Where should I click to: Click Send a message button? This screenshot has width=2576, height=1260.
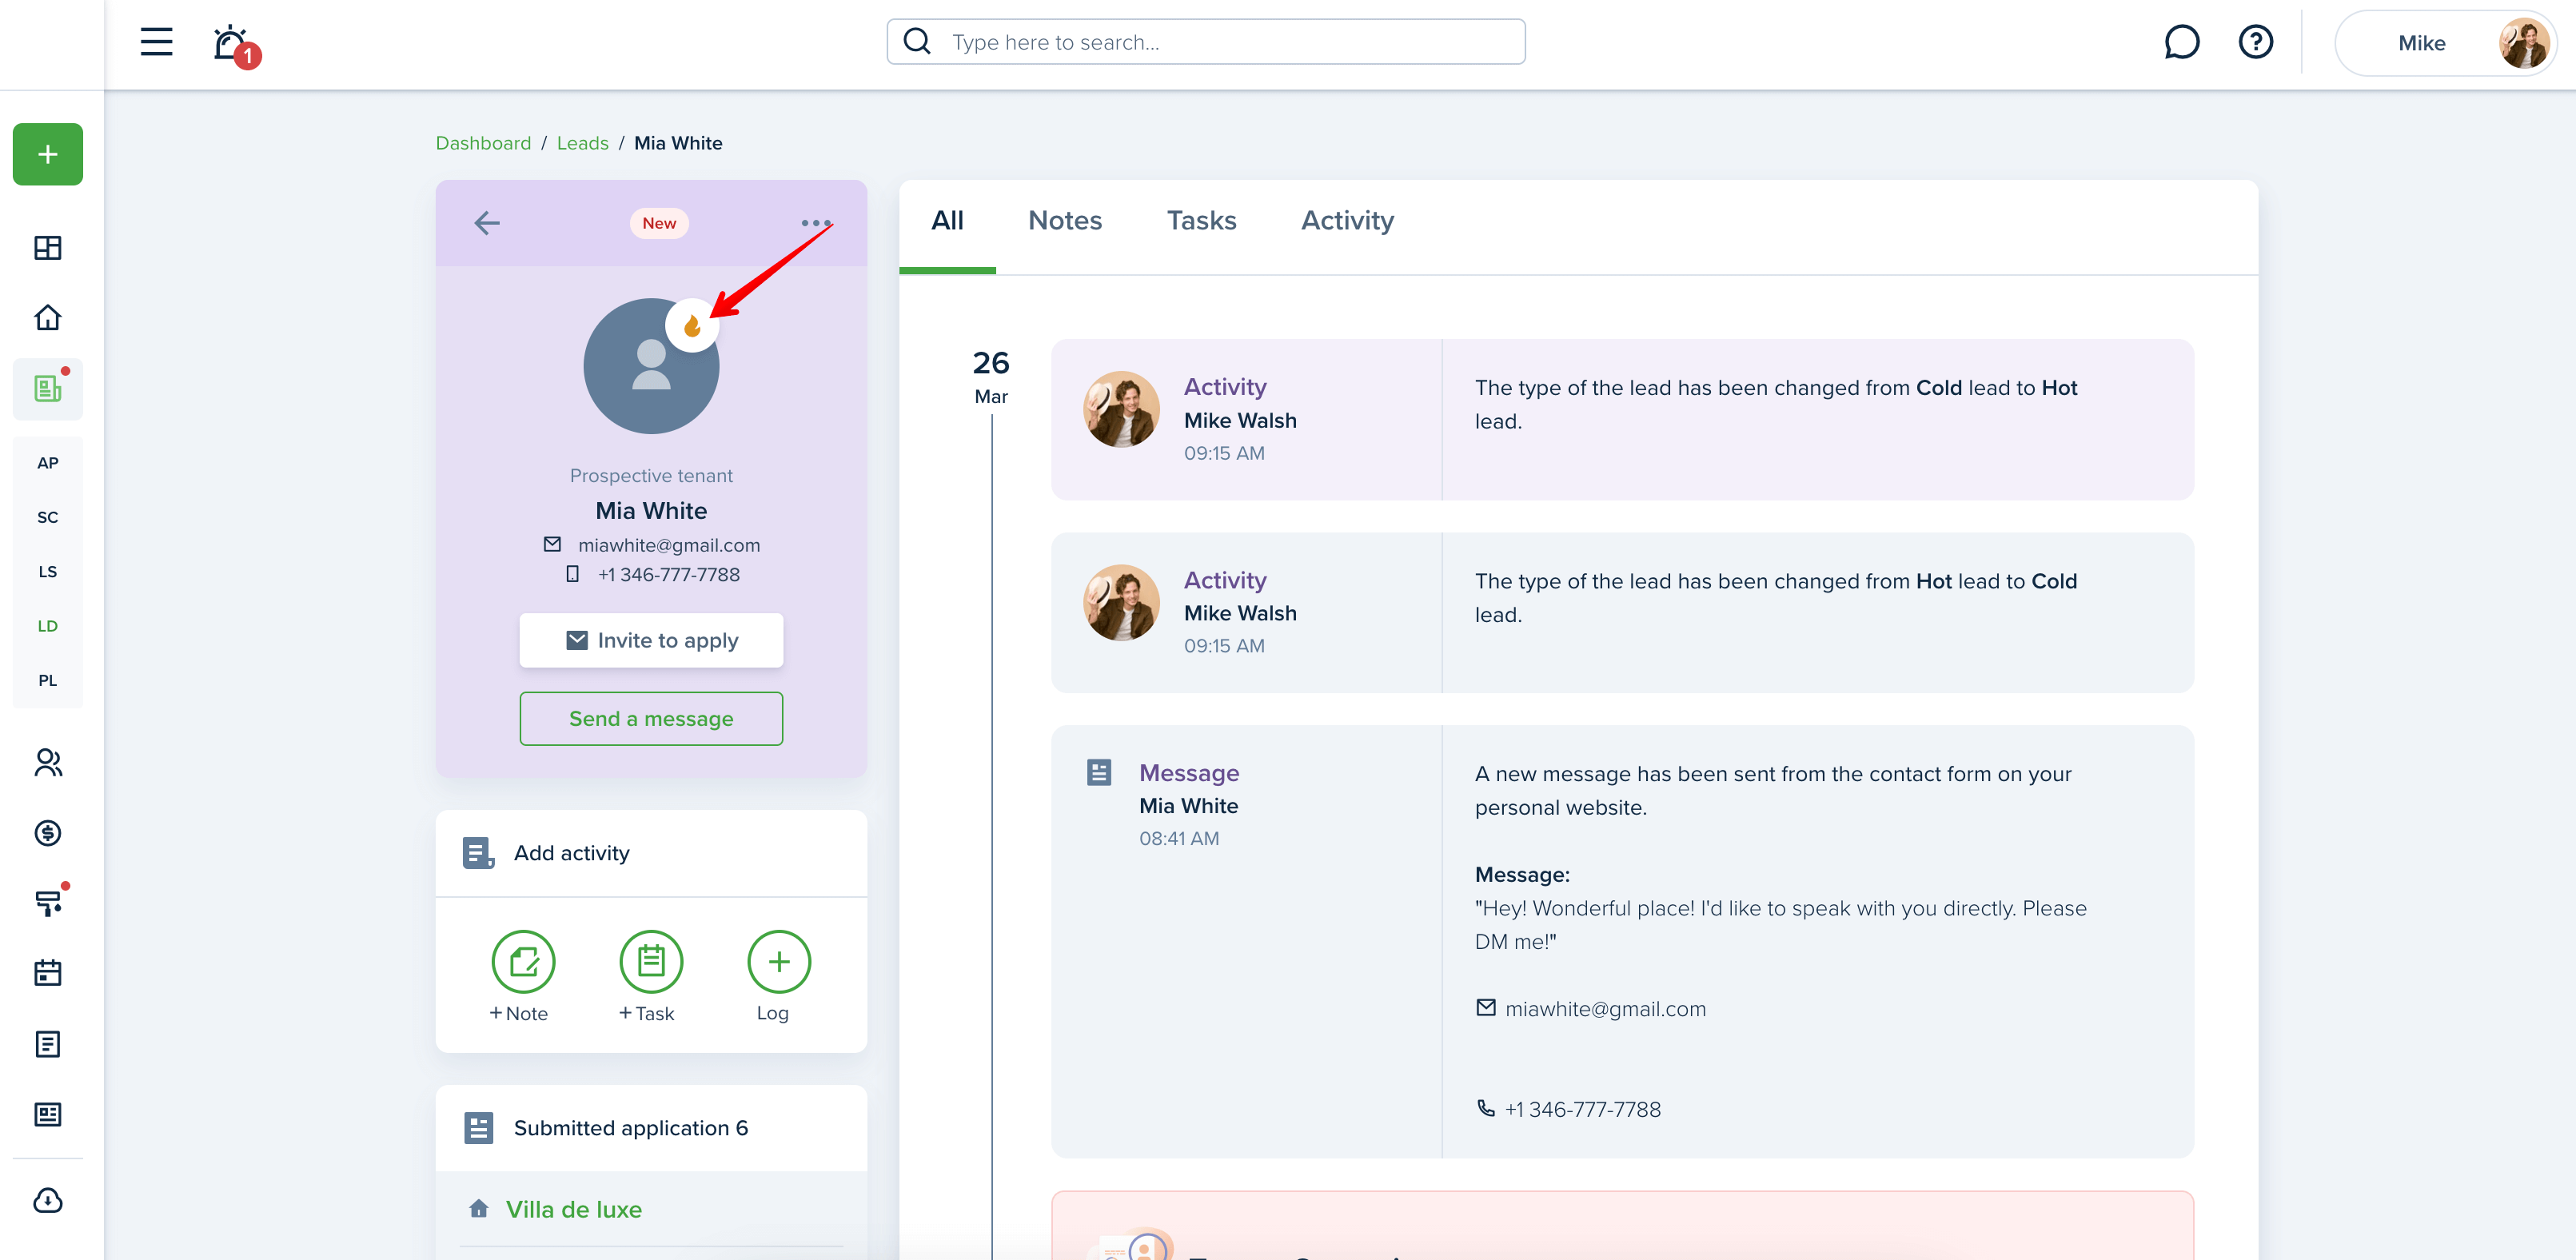coord(651,719)
